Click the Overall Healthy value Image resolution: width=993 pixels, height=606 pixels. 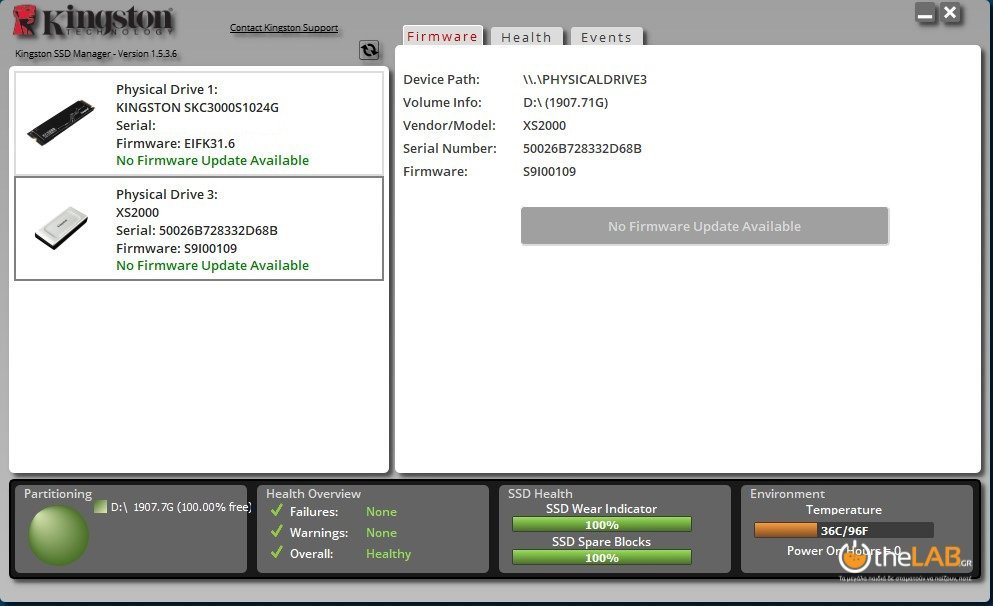pos(388,553)
